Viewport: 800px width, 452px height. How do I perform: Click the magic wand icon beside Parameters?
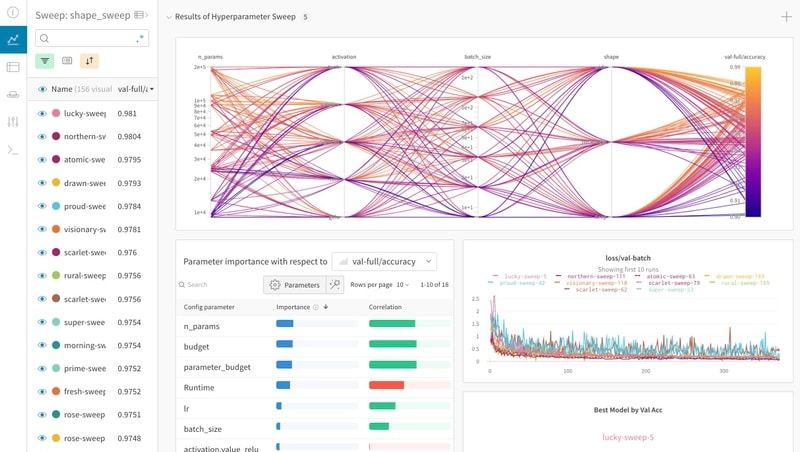(335, 285)
